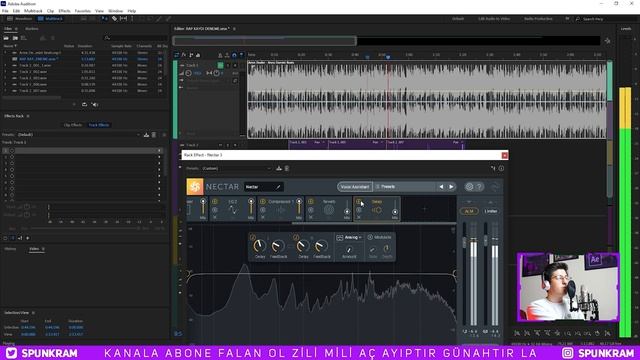Show the Effects (fx) section of tracks

click(184, 55)
